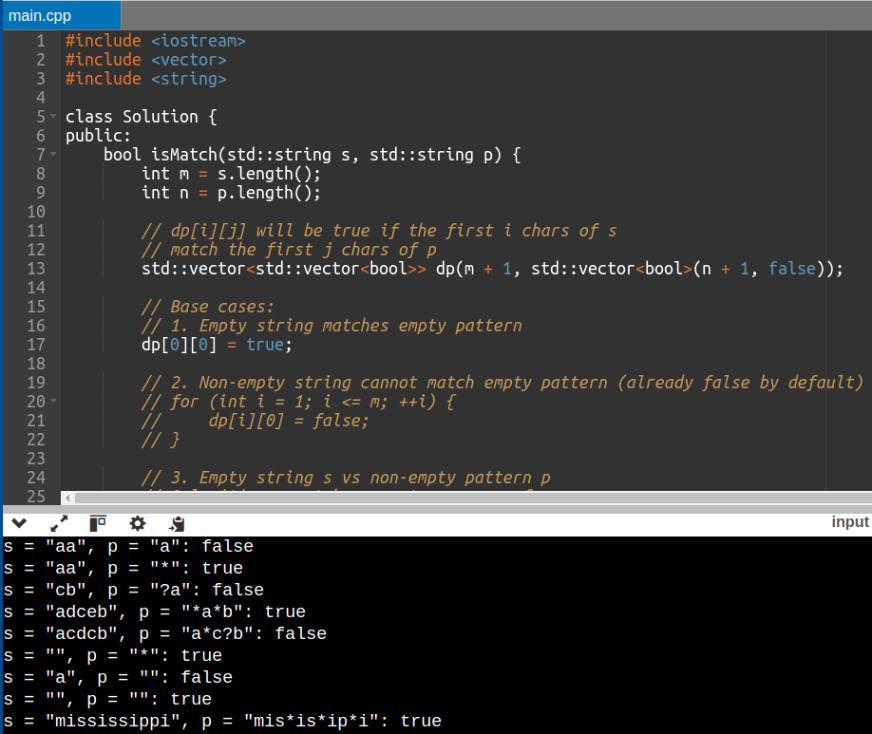Click output line with "adceb" result true
The width and height of the screenshot is (872, 734).
click(x=155, y=612)
